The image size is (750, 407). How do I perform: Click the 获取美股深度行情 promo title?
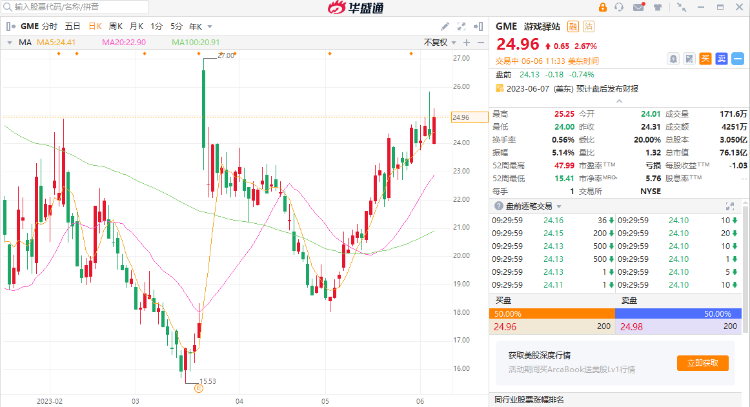click(539, 355)
